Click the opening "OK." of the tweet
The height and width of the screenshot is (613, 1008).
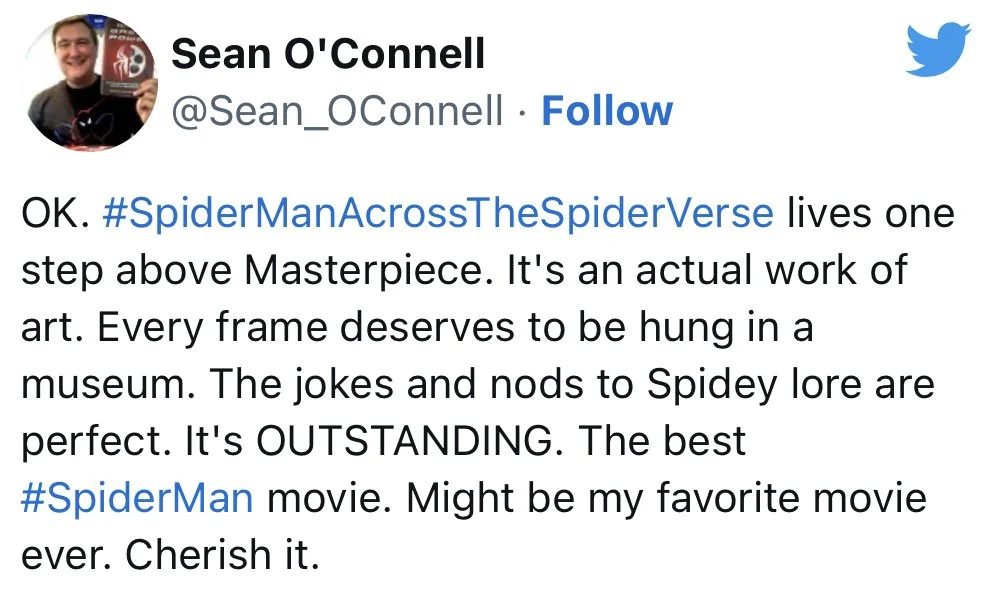click(x=53, y=215)
